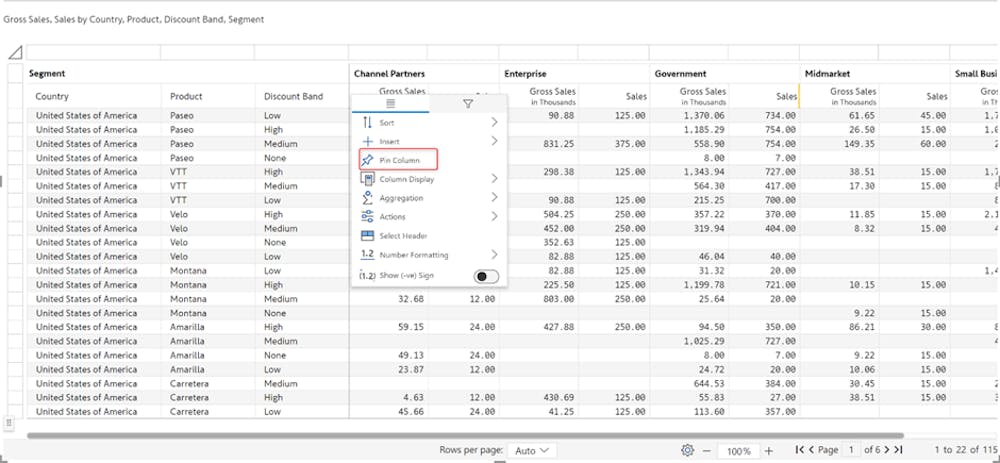The width and height of the screenshot is (1000, 463).
Task: Click the 149.35 cell
Action: (x=858, y=143)
